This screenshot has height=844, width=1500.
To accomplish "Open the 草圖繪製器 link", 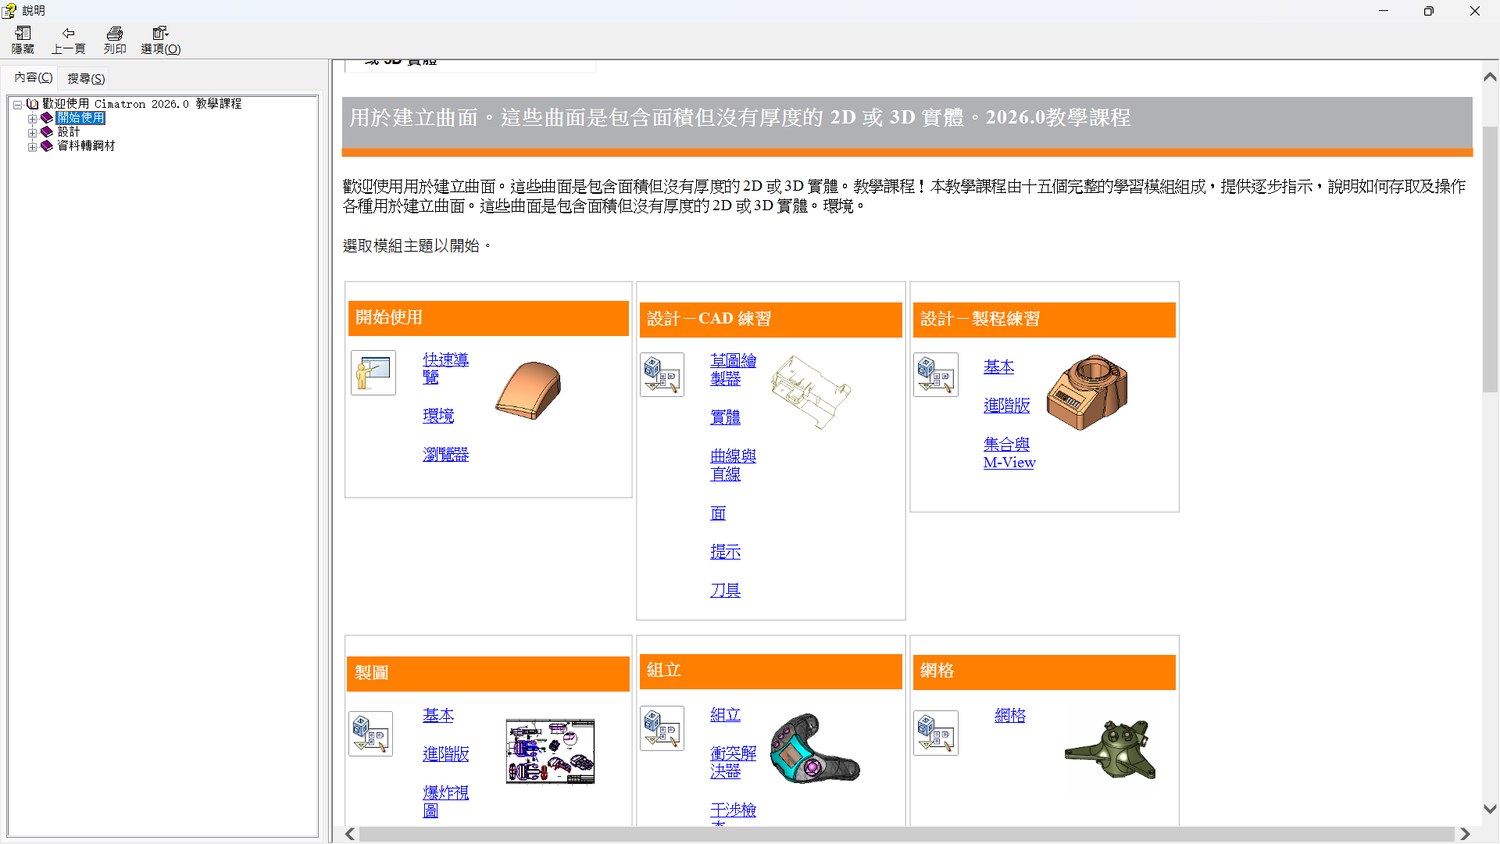I will coord(733,369).
